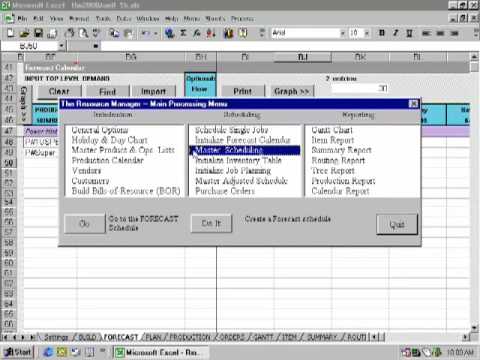The height and width of the screenshot is (360, 480).
Task: Click the Clear button on worksheet
Action: click(59, 91)
